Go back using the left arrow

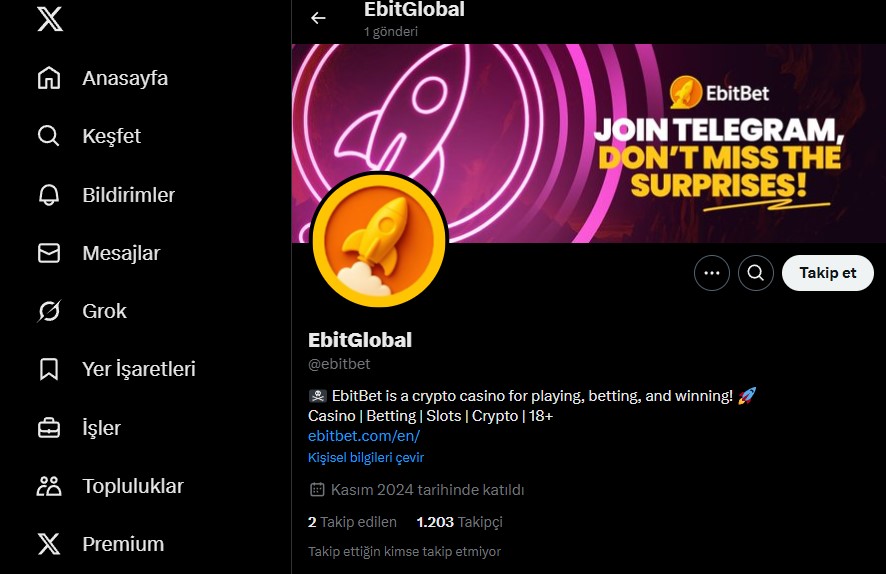click(x=318, y=18)
